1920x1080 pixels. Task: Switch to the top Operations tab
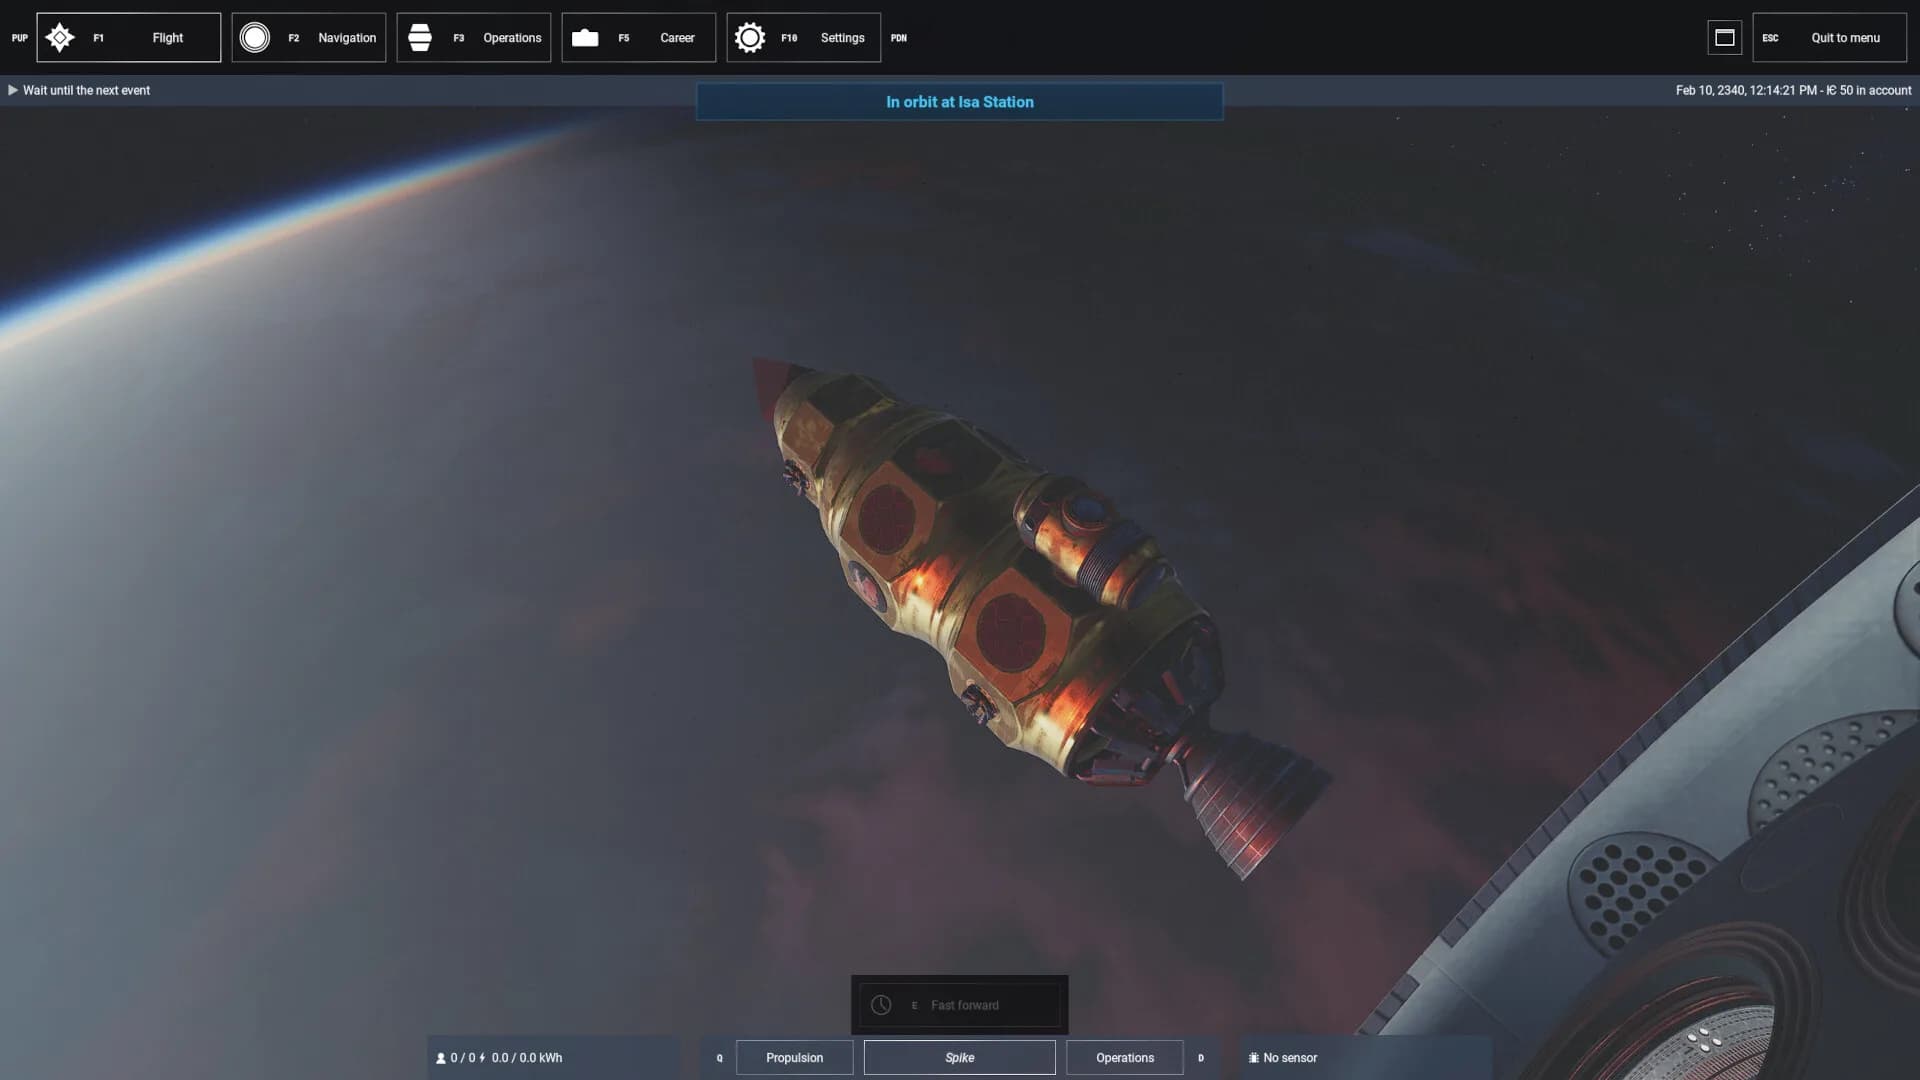(474, 38)
